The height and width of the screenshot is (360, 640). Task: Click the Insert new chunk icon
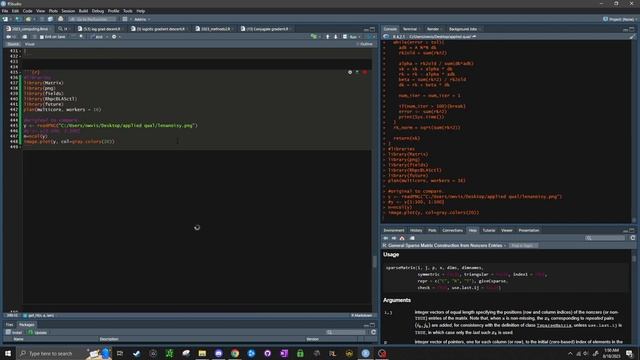pyautogui.click(x=314, y=37)
